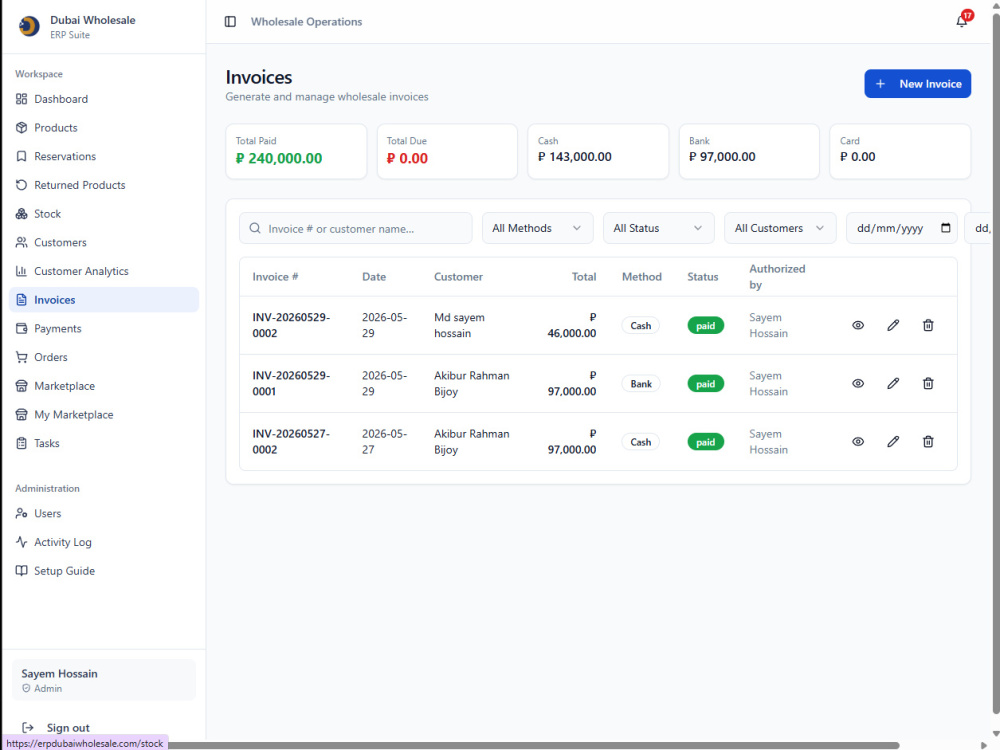Open Marketplace page
1000x750 pixels.
pos(104,386)
